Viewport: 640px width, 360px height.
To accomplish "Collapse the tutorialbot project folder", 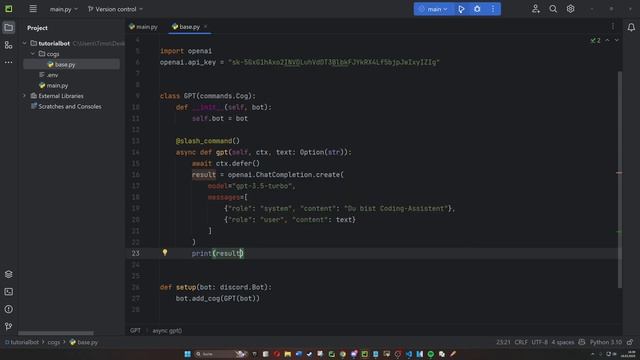I will pyautogui.click(x=24, y=43).
